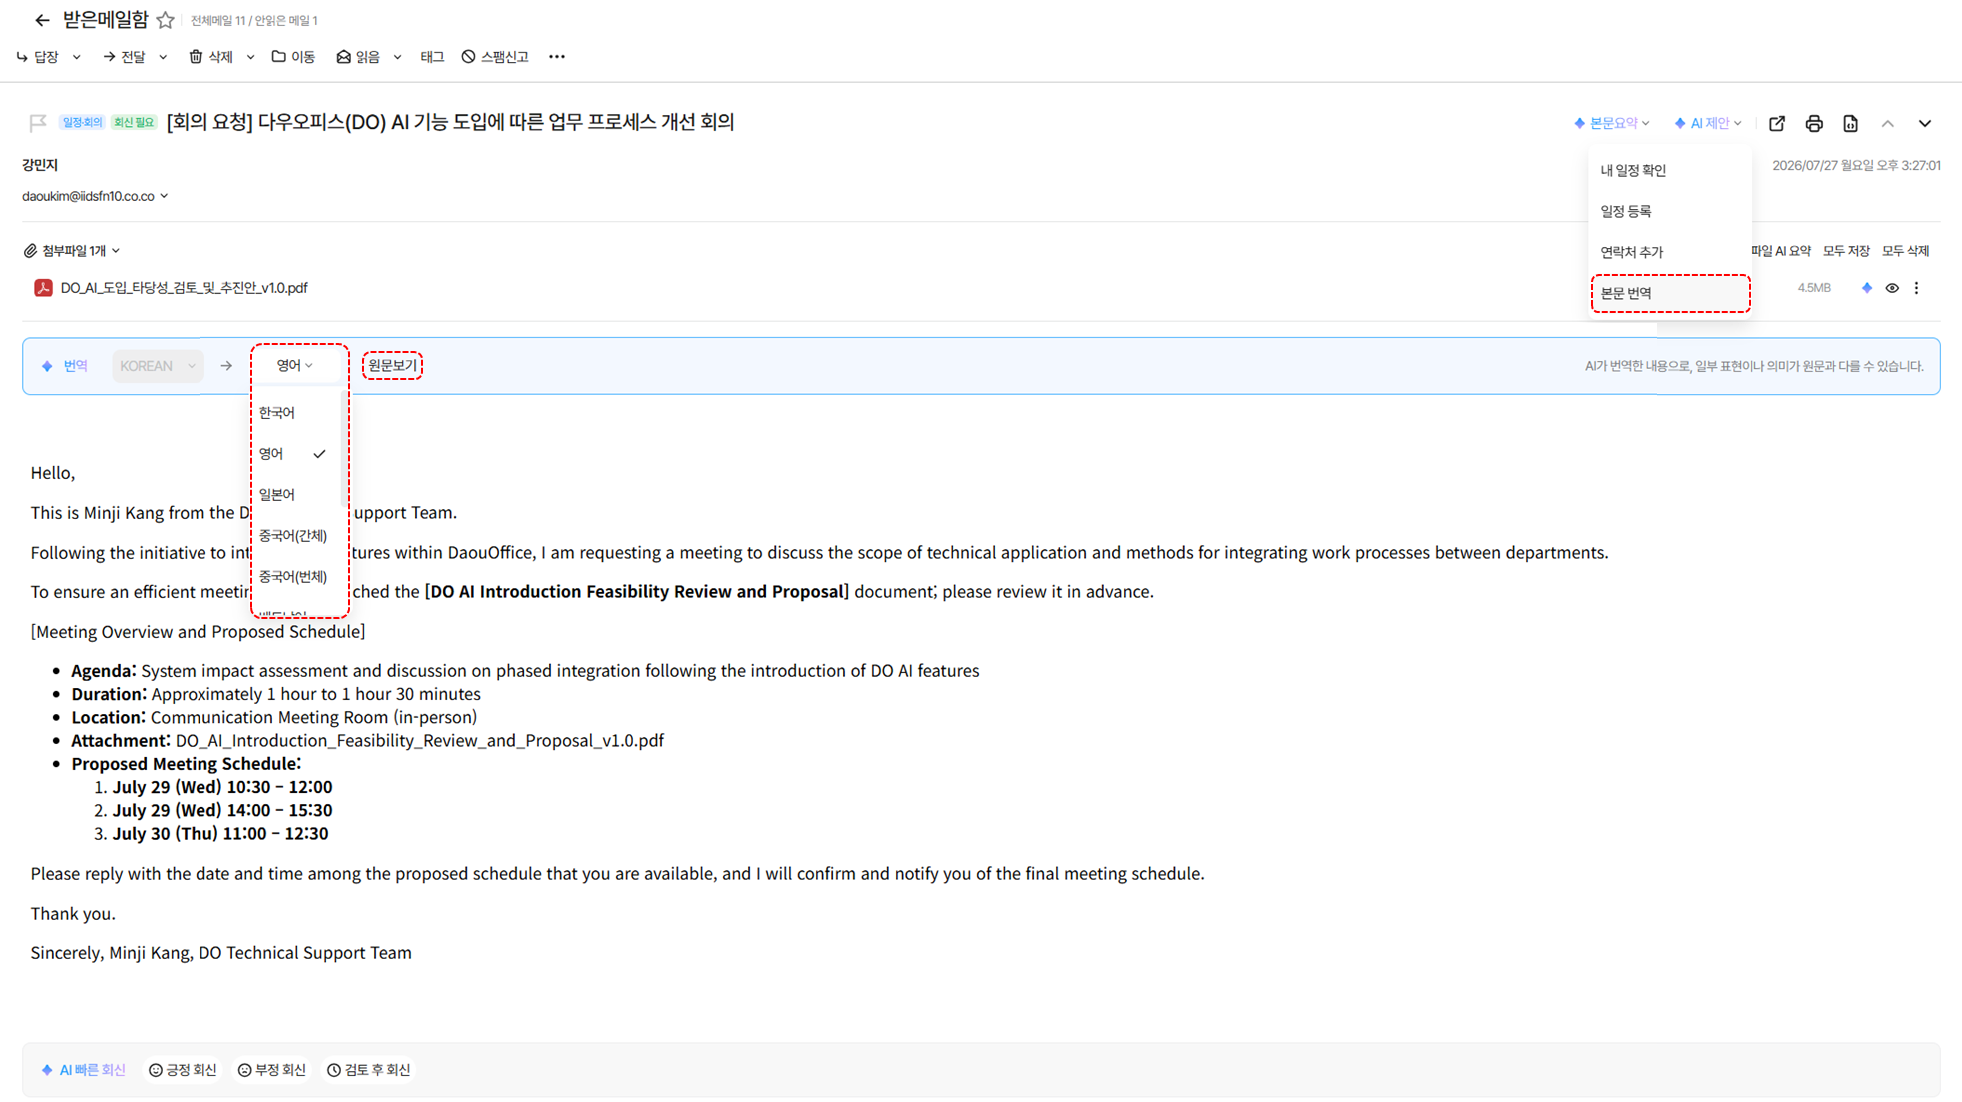Click the 스팸신고 toolbar button

495,57
